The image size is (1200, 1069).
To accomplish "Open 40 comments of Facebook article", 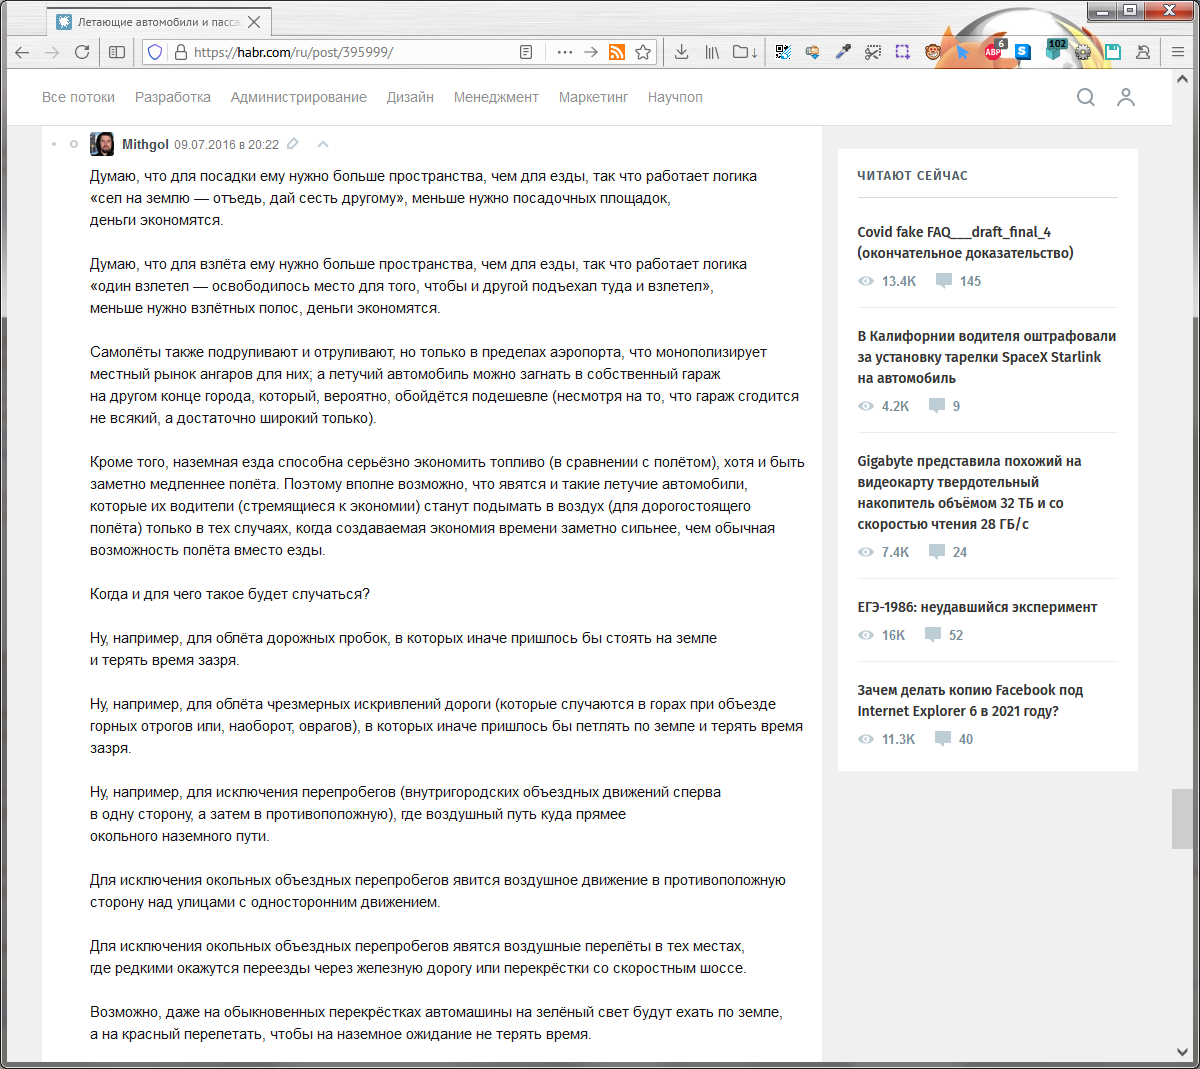I will (x=954, y=739).
